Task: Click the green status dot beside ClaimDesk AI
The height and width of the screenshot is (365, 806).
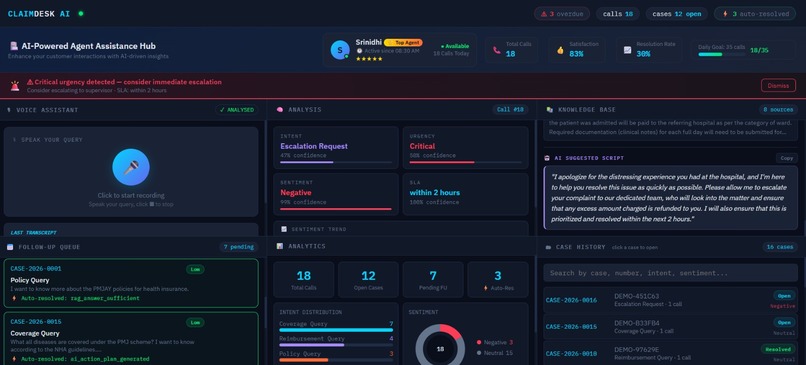Action: pos(81,13)
